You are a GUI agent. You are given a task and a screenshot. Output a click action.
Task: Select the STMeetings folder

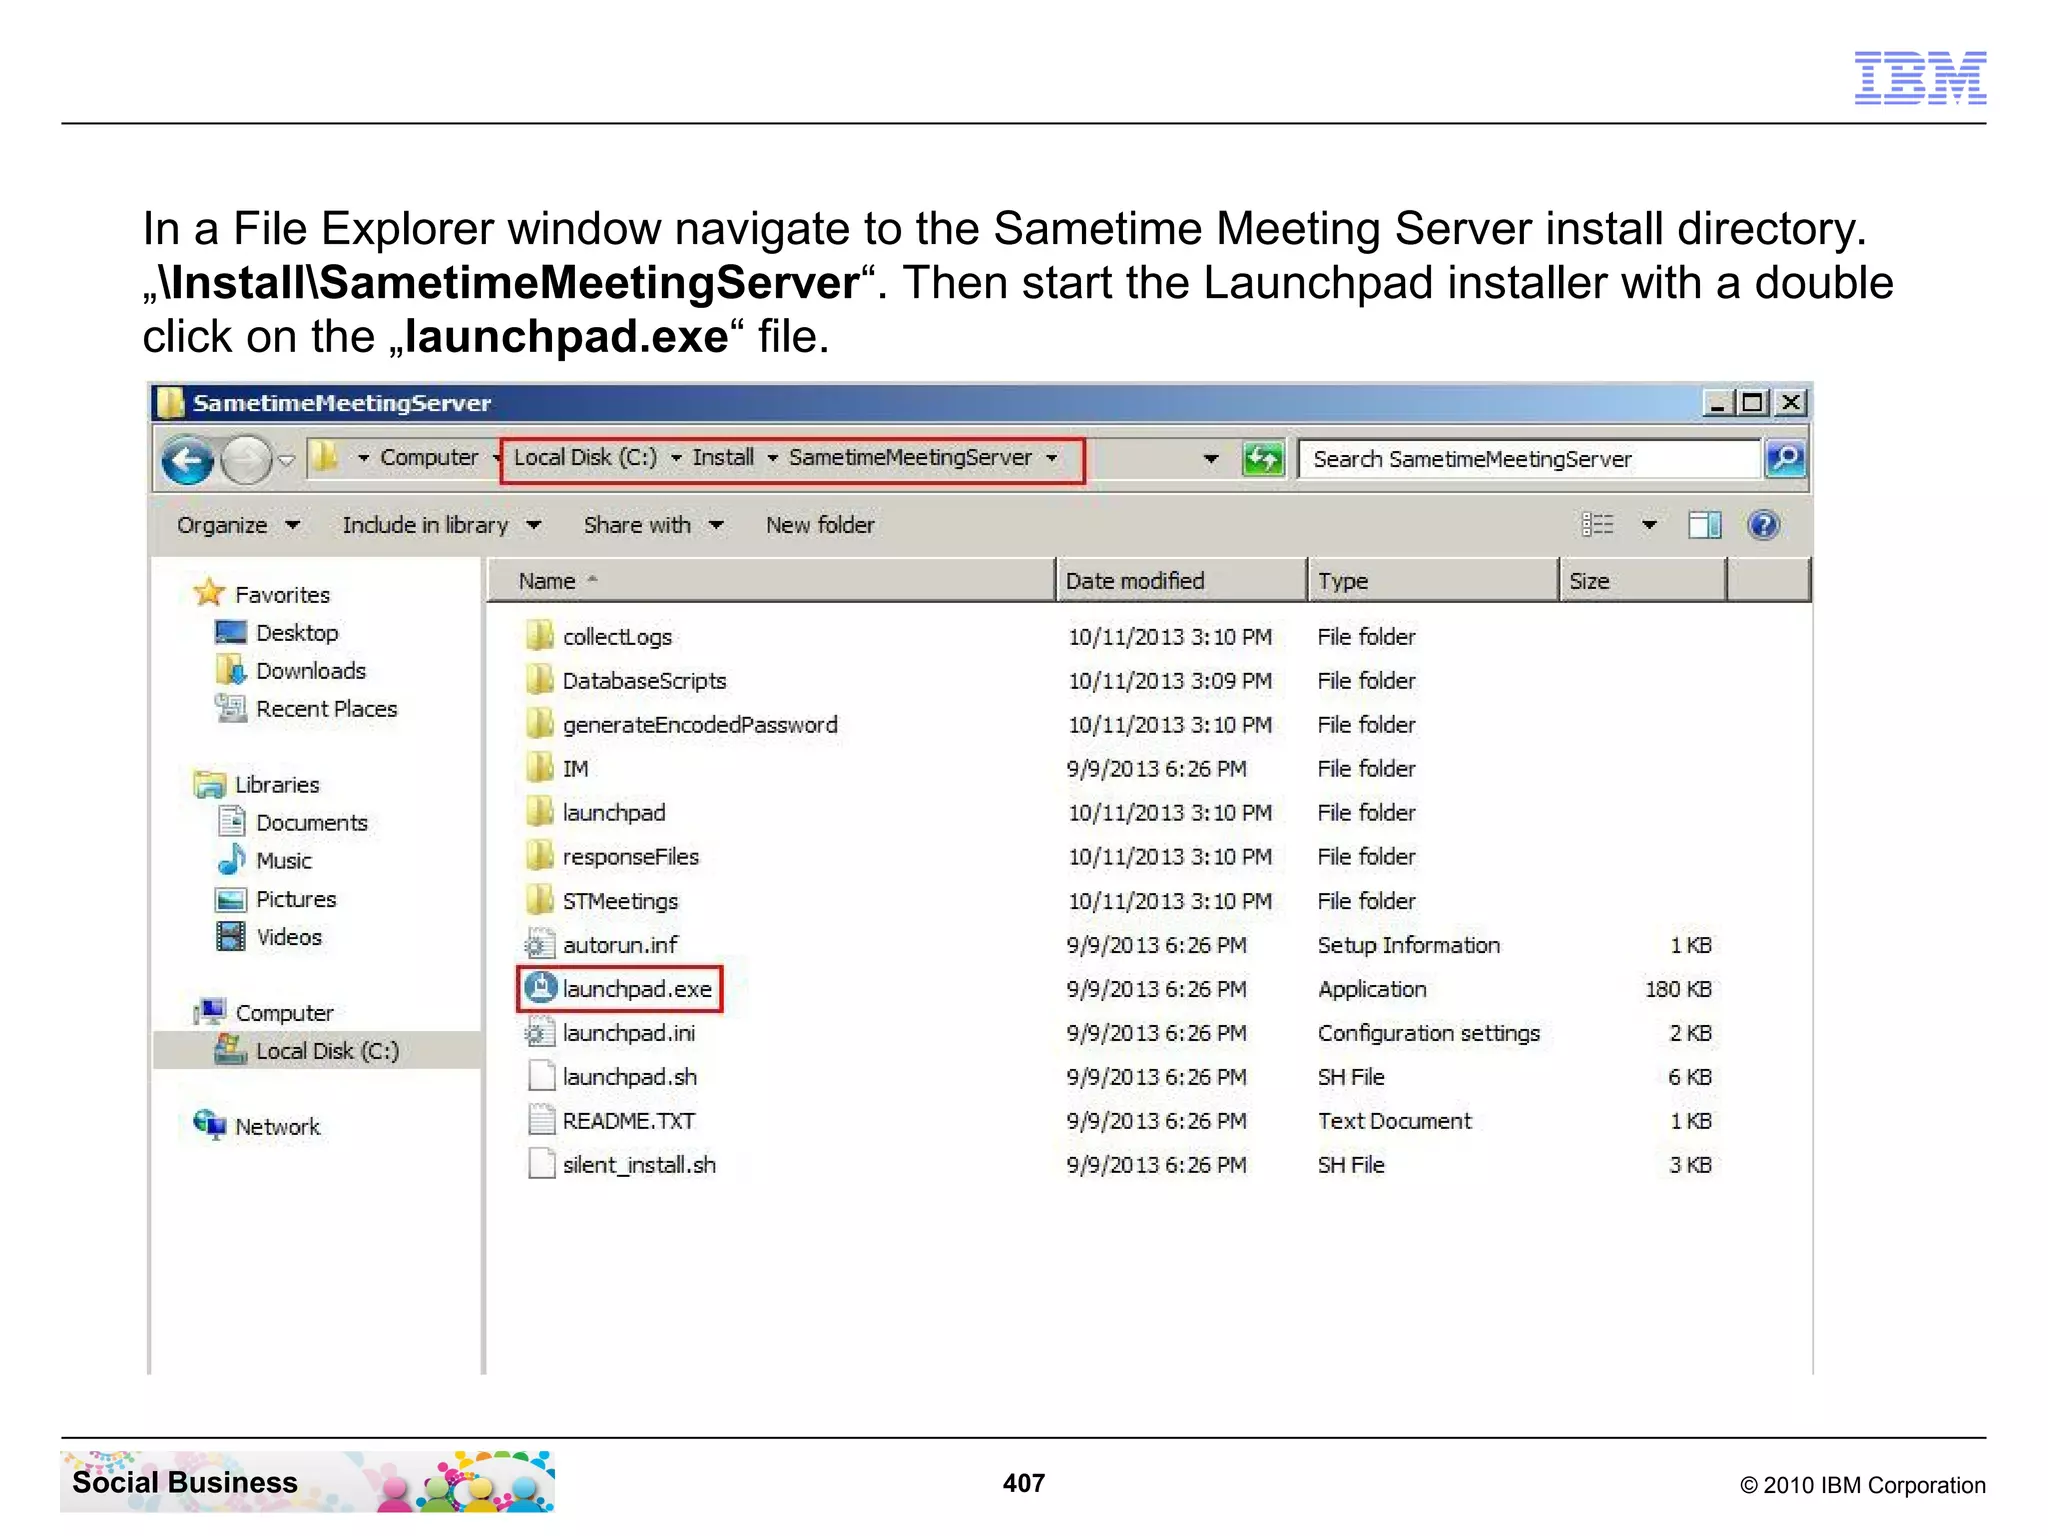620,901
